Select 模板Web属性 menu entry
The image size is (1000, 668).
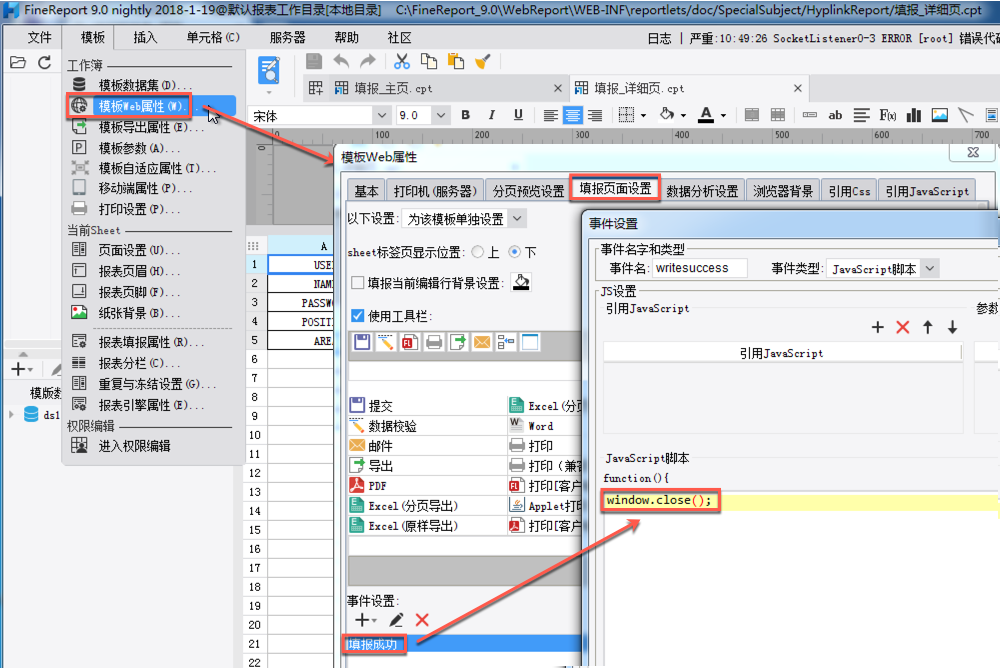tap(152, 106)
